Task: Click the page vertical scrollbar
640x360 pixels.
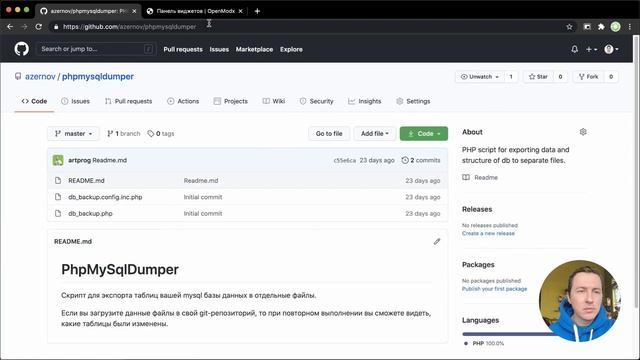Action: (636, 171)
